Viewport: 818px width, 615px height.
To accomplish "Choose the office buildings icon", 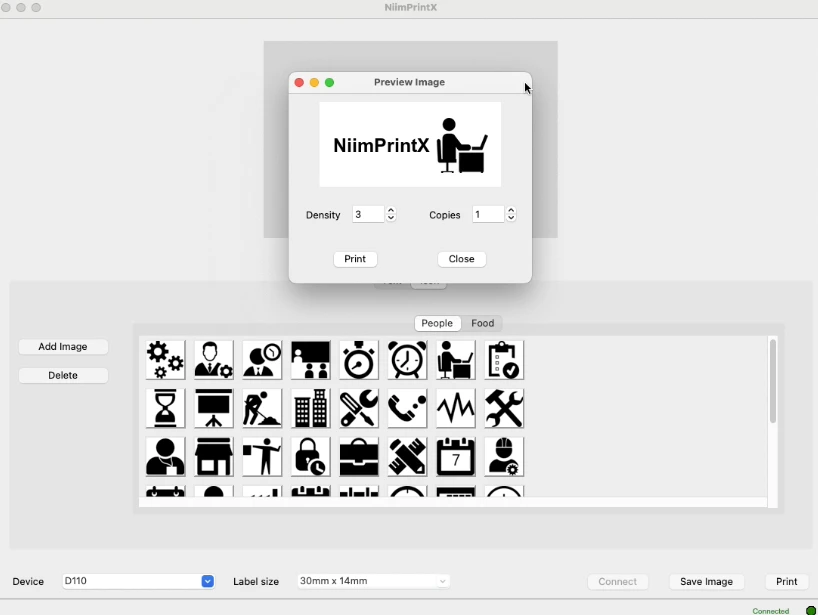I will (x=310, y=408).
